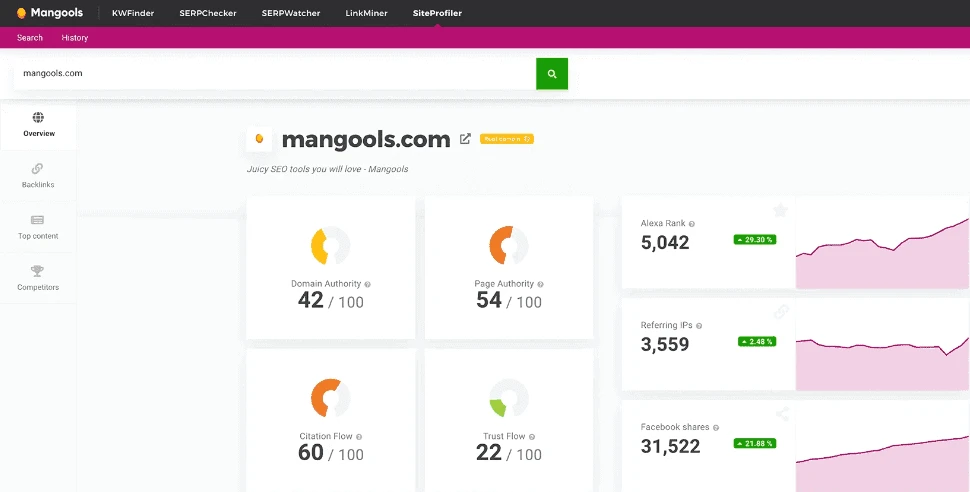
Task: Click the star icon on Alexa Rank card
Action: click(x=781, y=211)
